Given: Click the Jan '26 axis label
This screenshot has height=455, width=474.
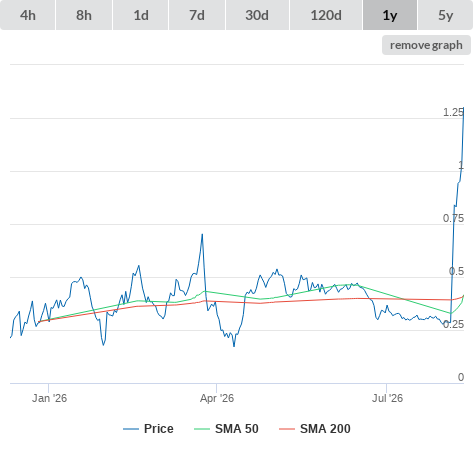Looking at the screenshot, I should pyautogui.click(x=49, y=398).
